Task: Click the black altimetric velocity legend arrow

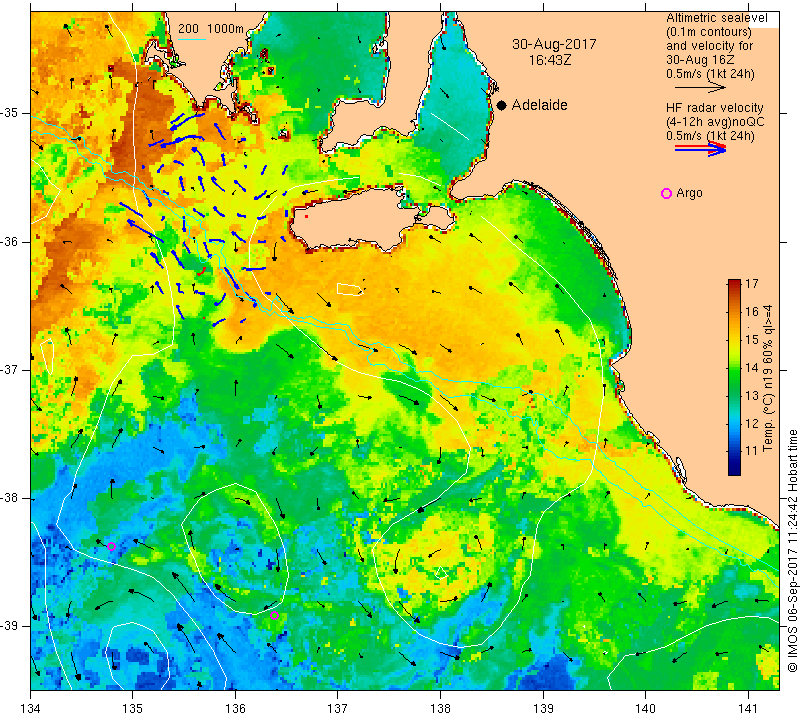Action: pos(701,87)
